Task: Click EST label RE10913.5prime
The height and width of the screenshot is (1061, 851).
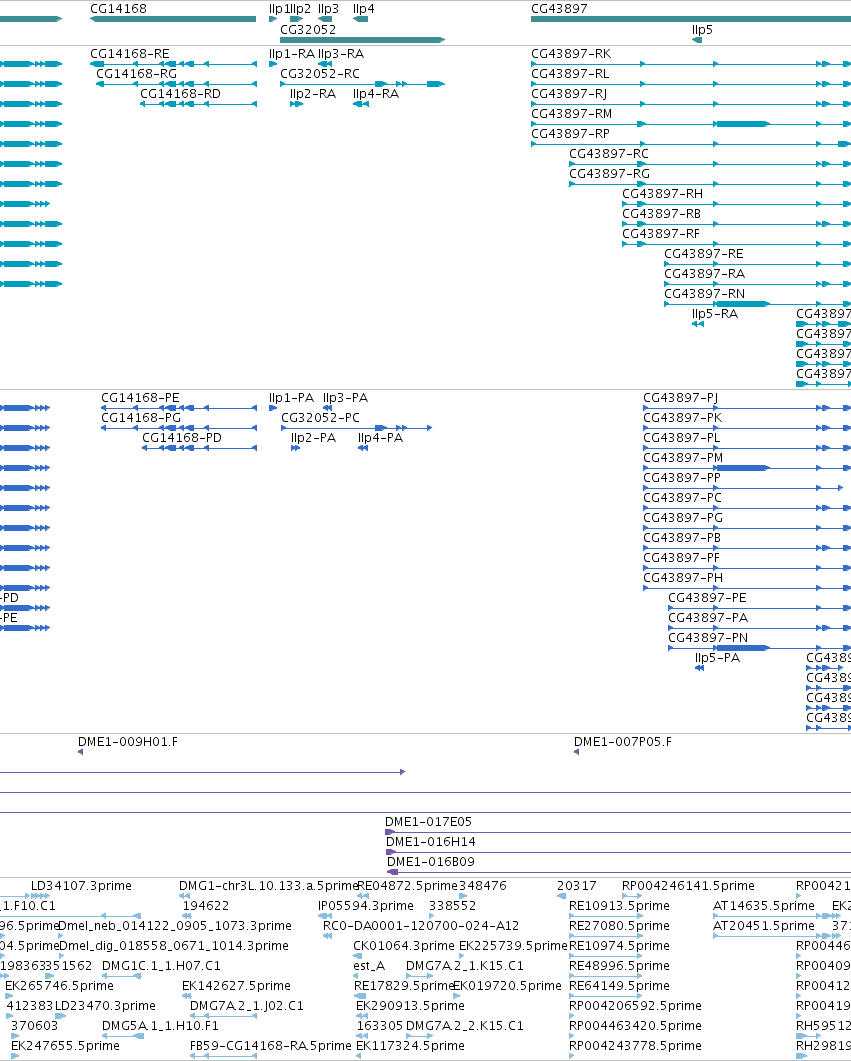Action: (x=620, y=906)
